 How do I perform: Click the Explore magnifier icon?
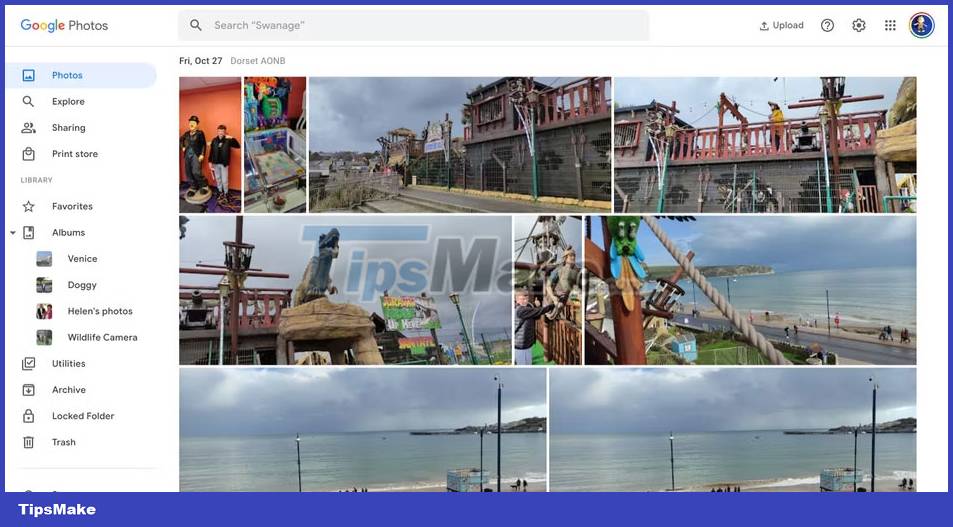click(29, 102)
